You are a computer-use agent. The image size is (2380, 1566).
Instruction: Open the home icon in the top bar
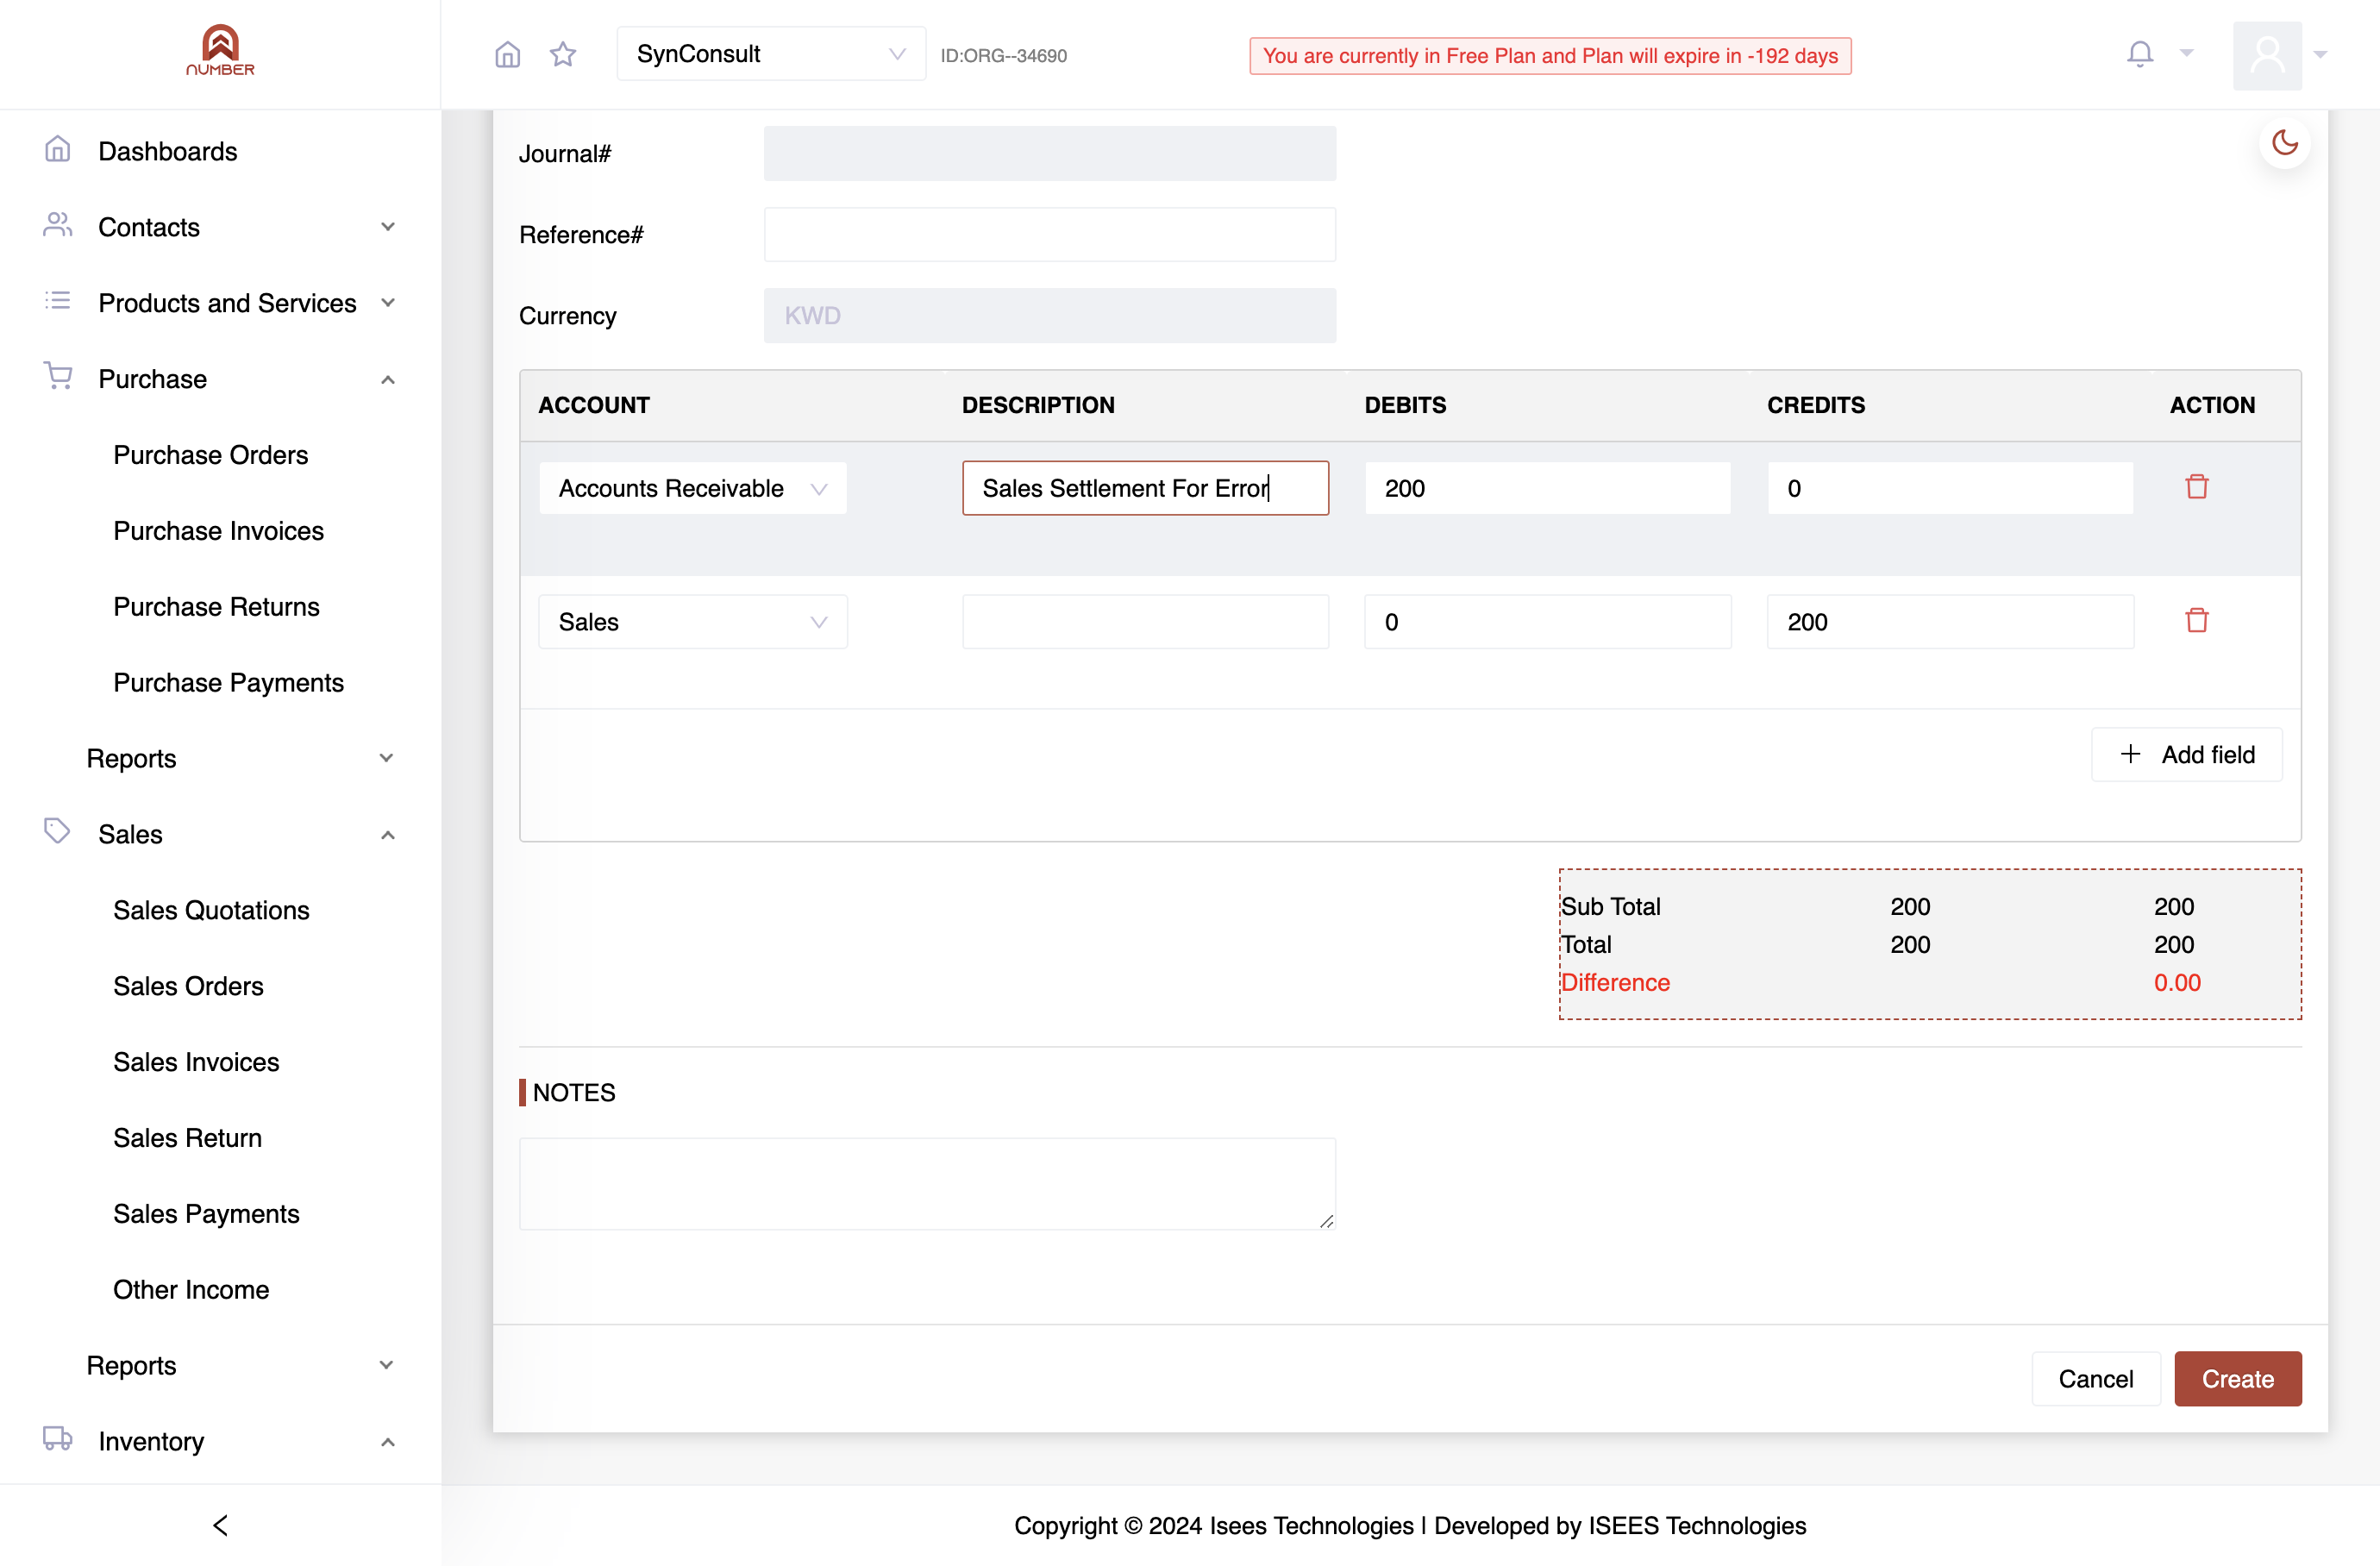click(x=508, y=54)
